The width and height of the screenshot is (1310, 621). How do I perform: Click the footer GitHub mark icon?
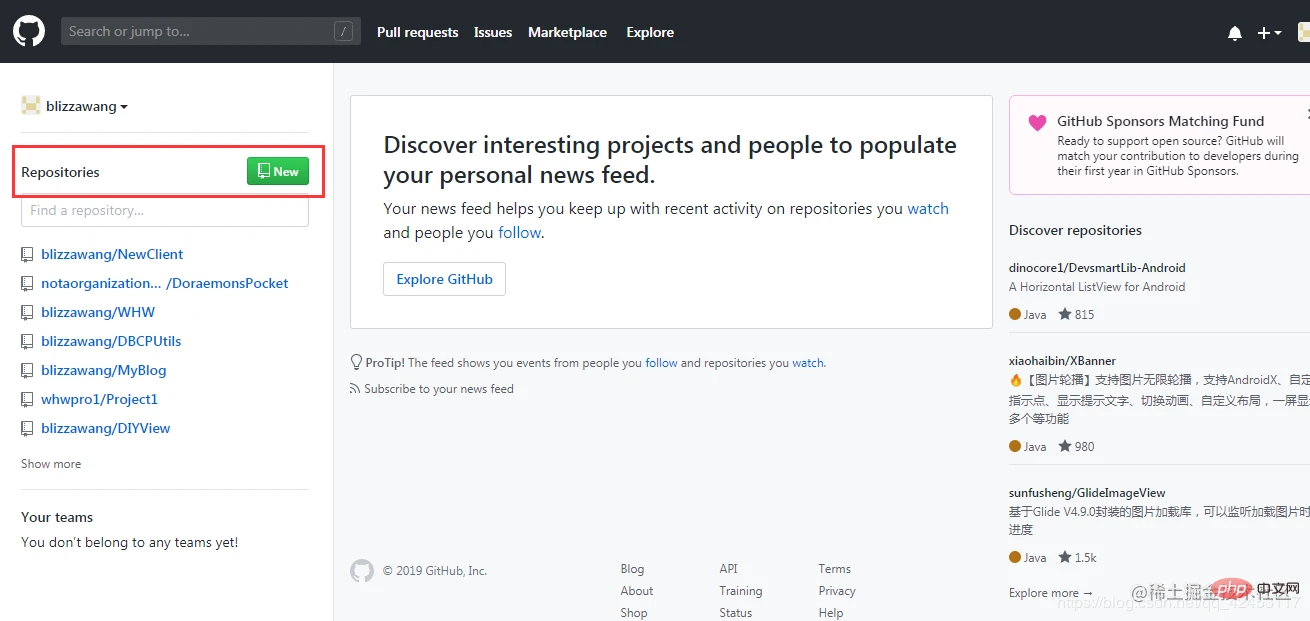[361, 571]
